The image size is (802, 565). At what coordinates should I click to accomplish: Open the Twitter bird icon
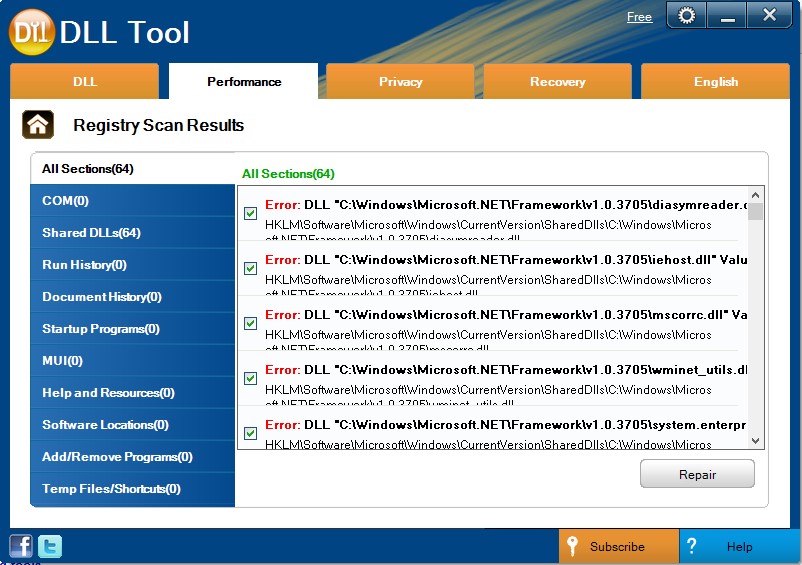(50, 546)
